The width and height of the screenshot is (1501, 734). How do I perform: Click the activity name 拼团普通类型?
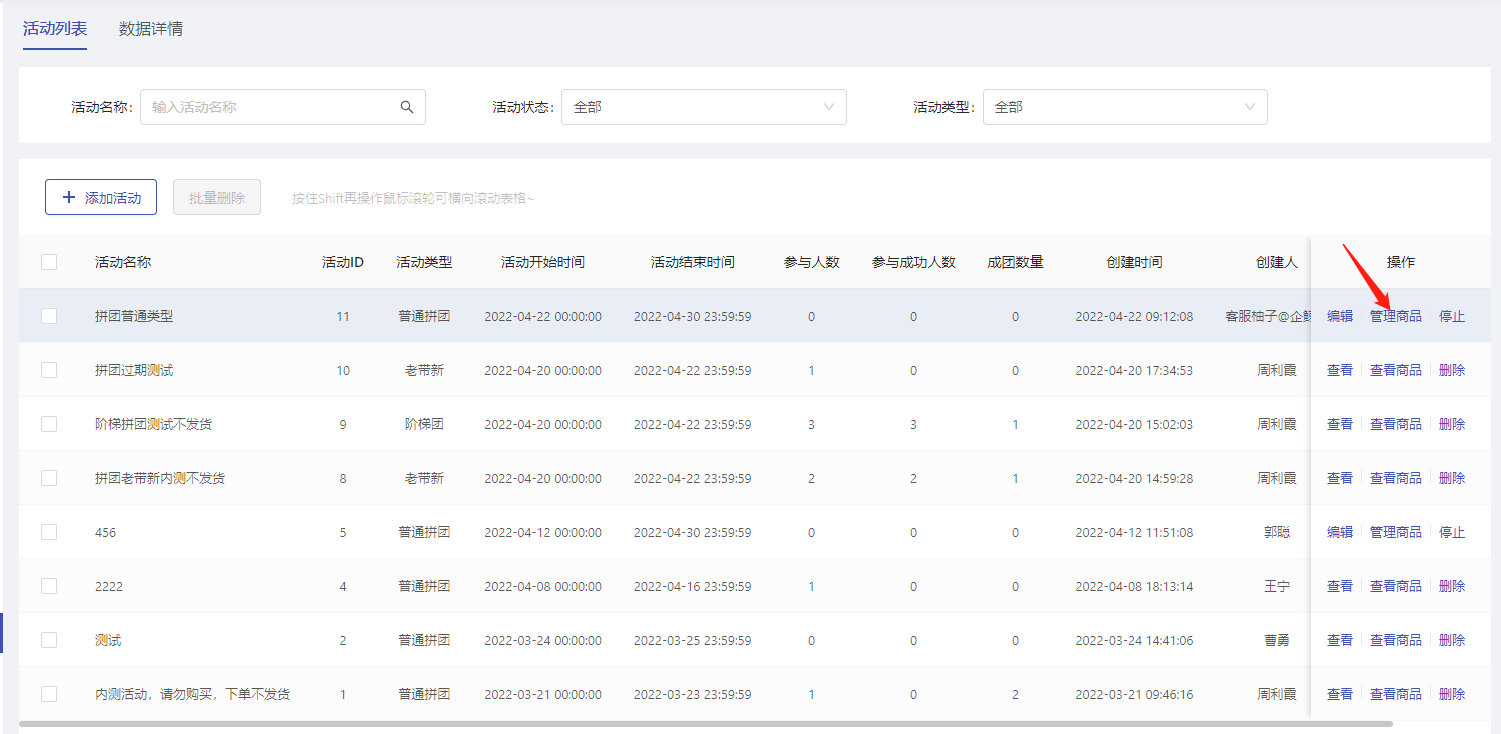(134, 316)
